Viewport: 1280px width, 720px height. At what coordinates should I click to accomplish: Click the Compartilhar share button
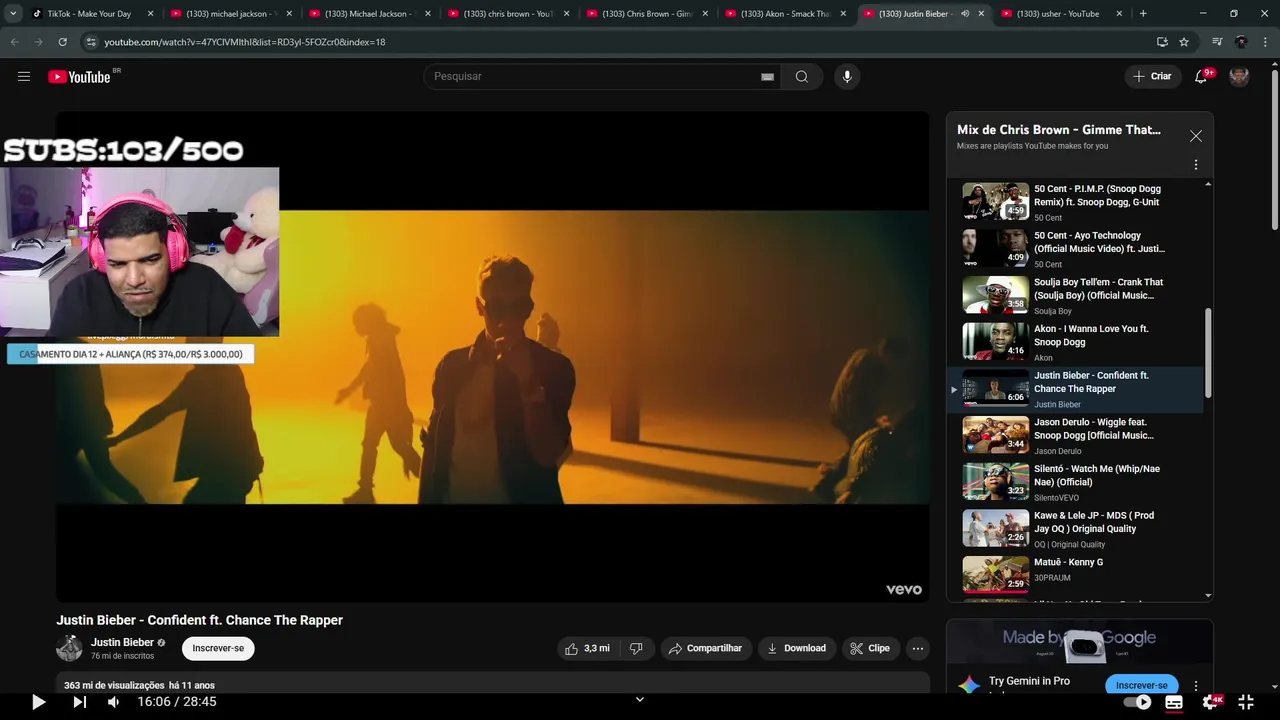tap(706, 648)
